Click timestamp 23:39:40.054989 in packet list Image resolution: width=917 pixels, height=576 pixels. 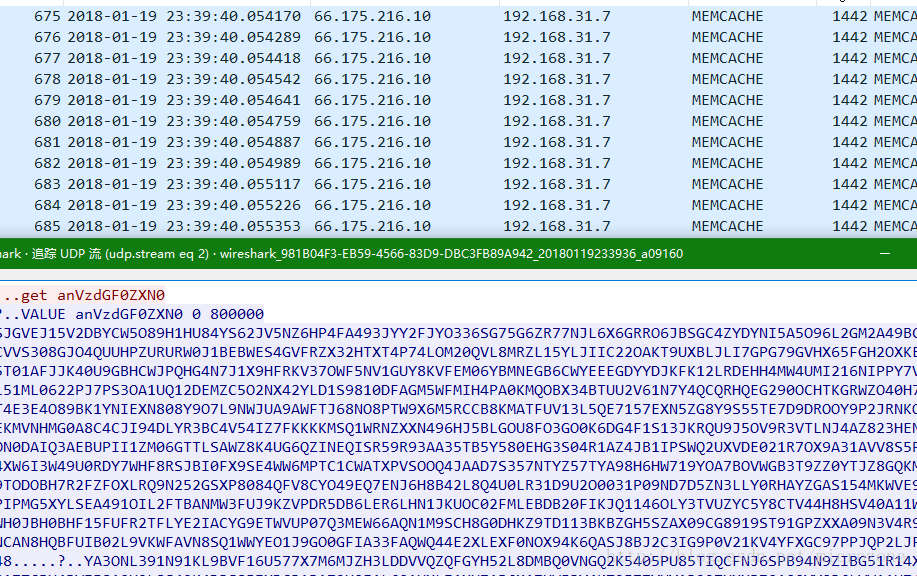coord(233,164)
